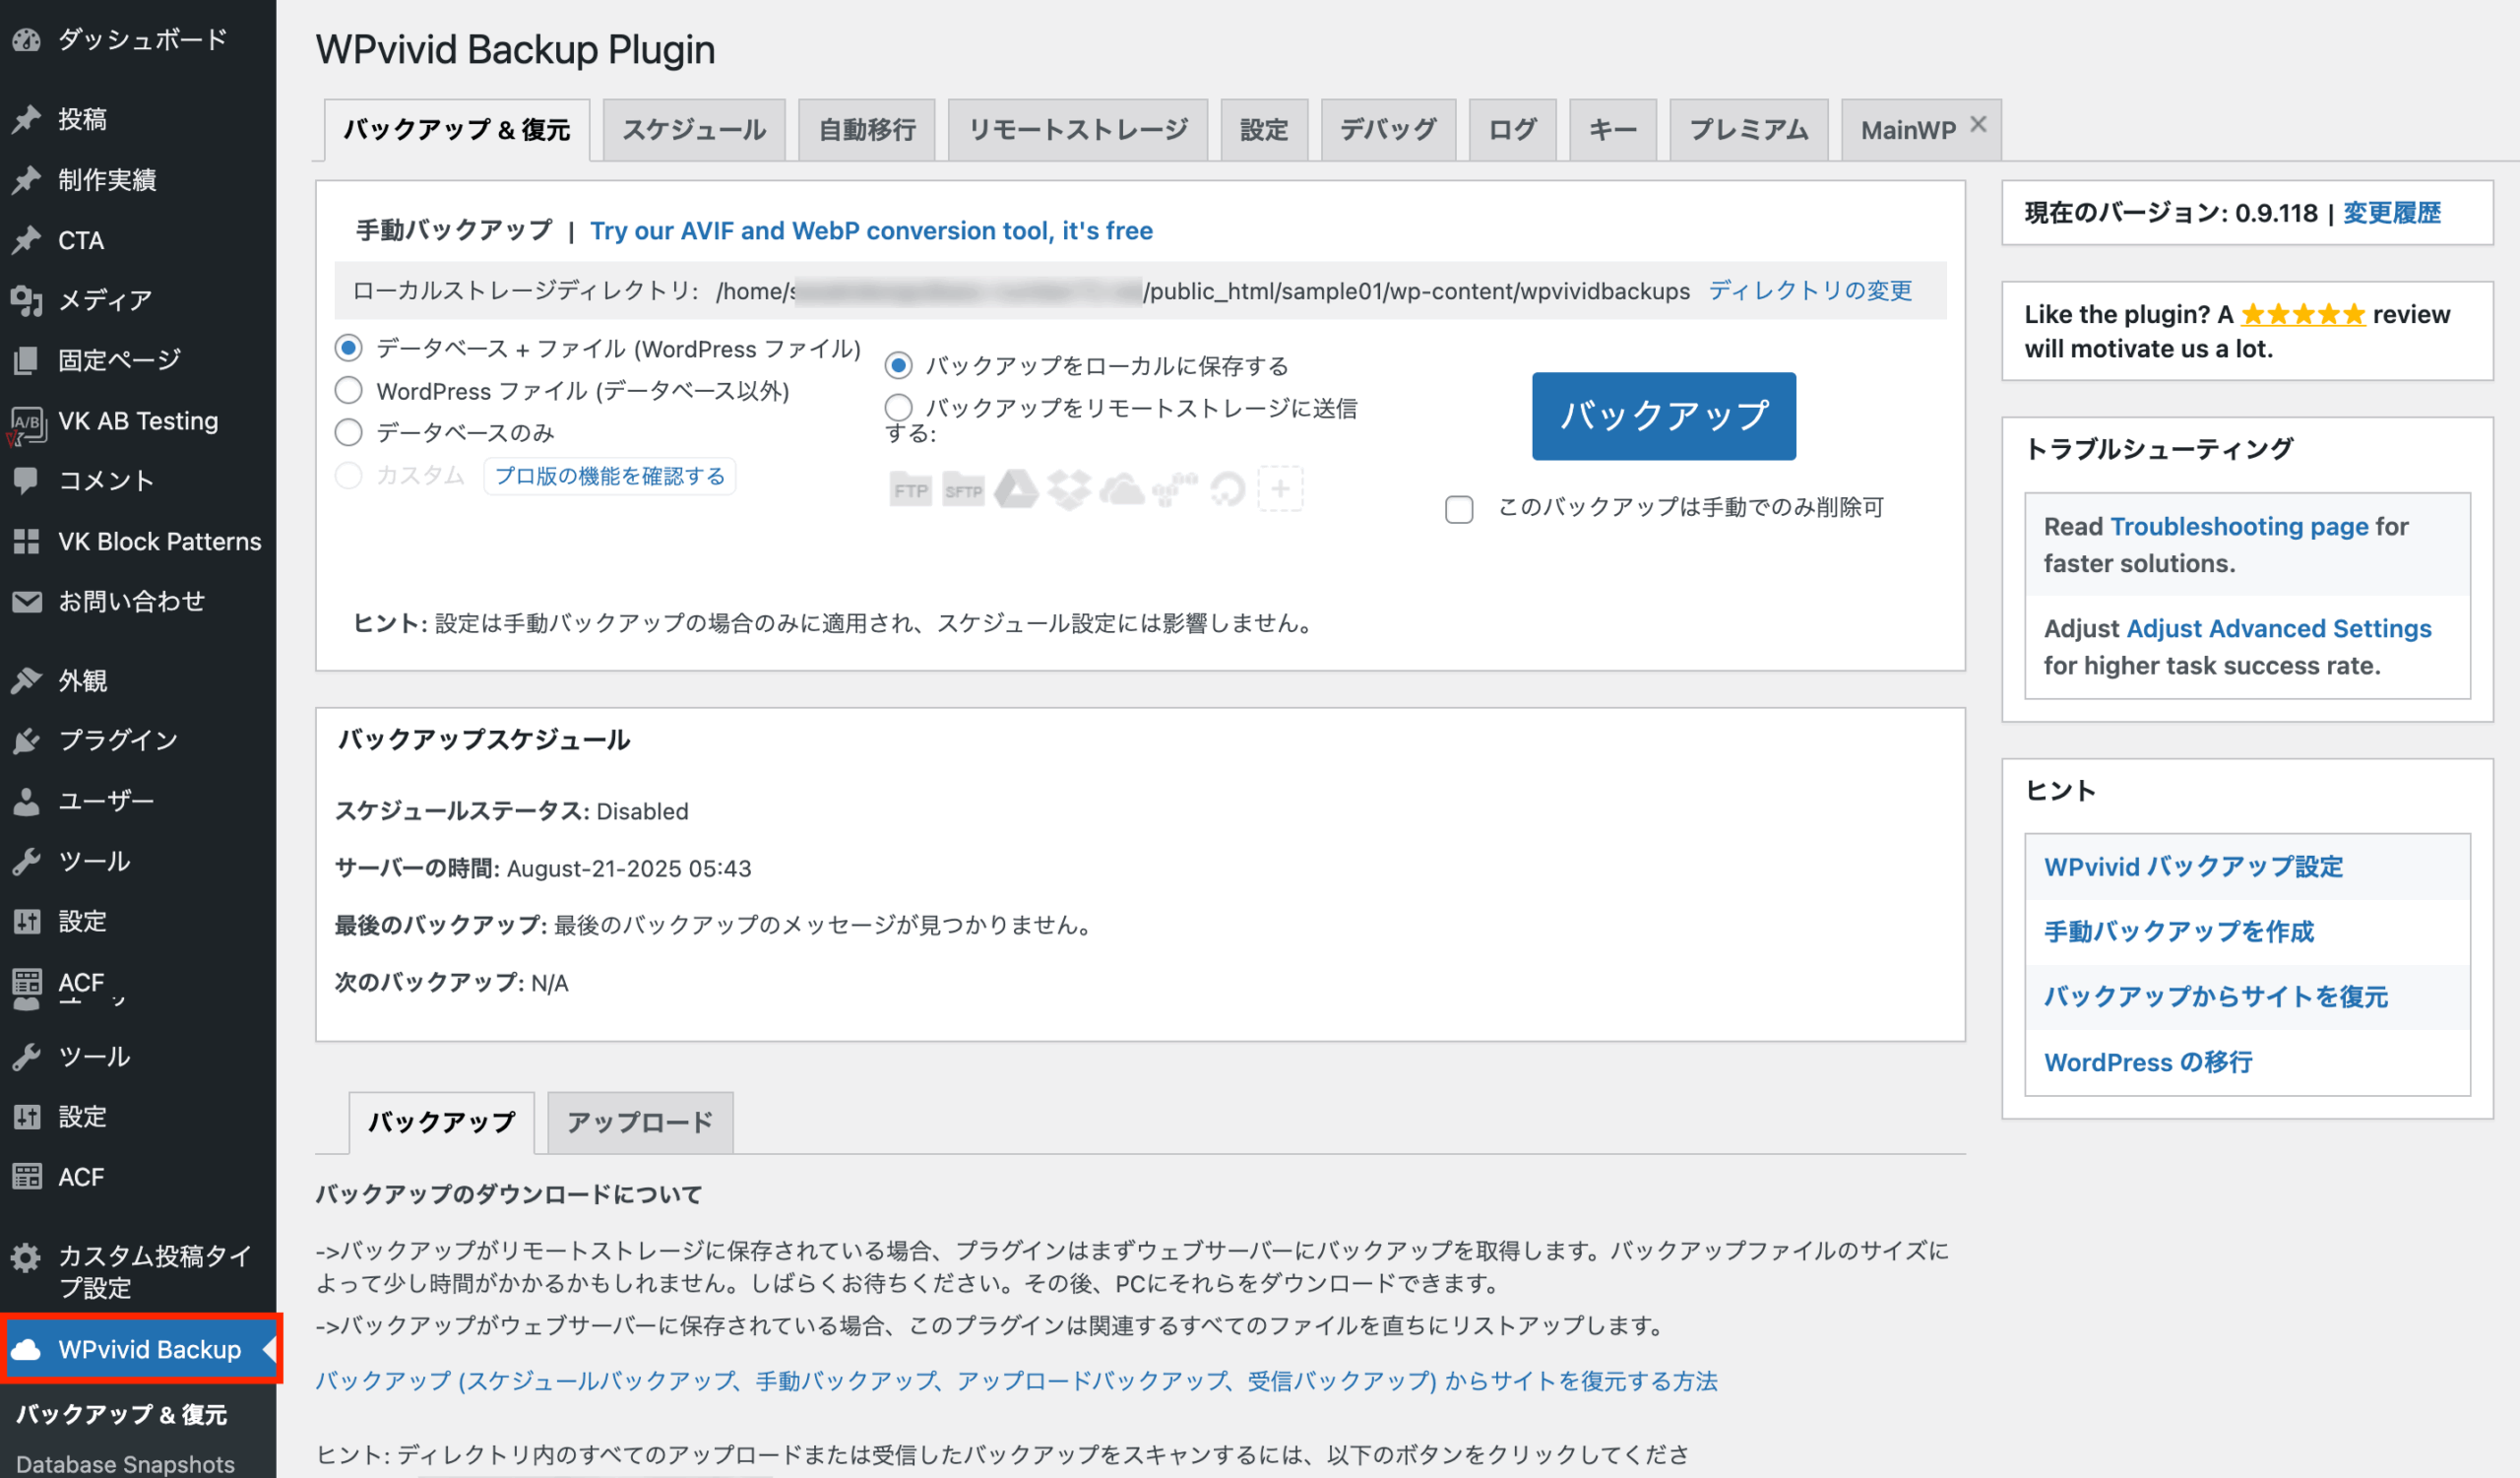Open バックアップからサイトを復元 hint link

pyautogui.click(x=2216, y=997)
